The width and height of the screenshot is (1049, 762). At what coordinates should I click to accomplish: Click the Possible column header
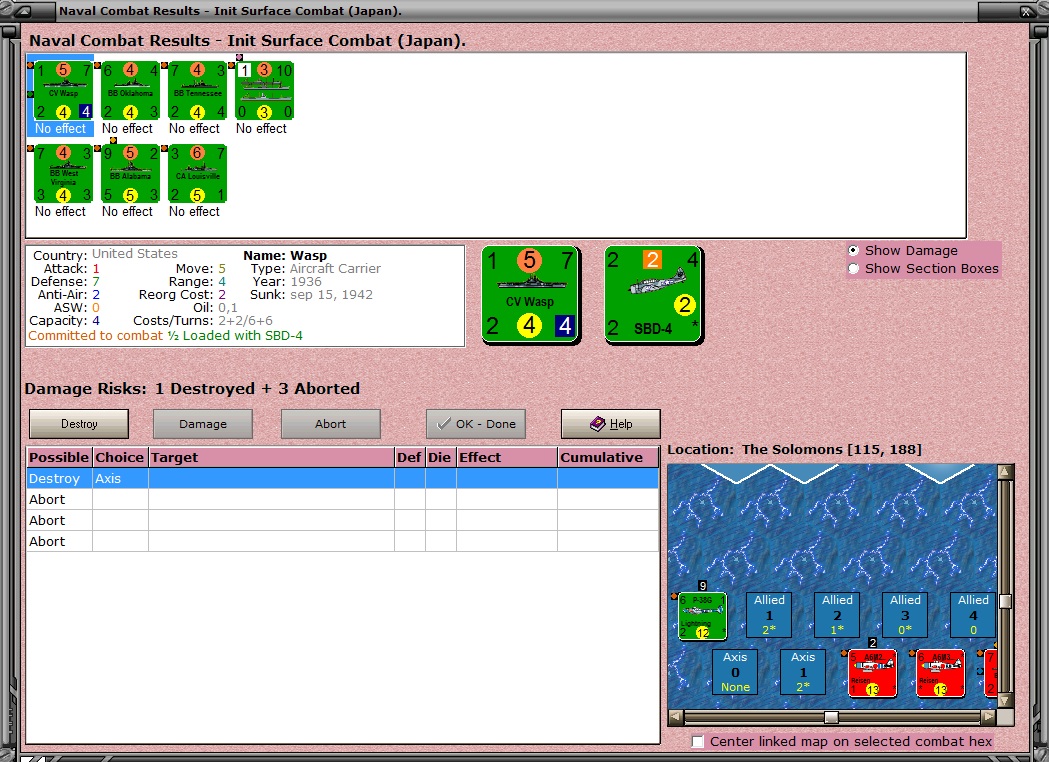59,458
